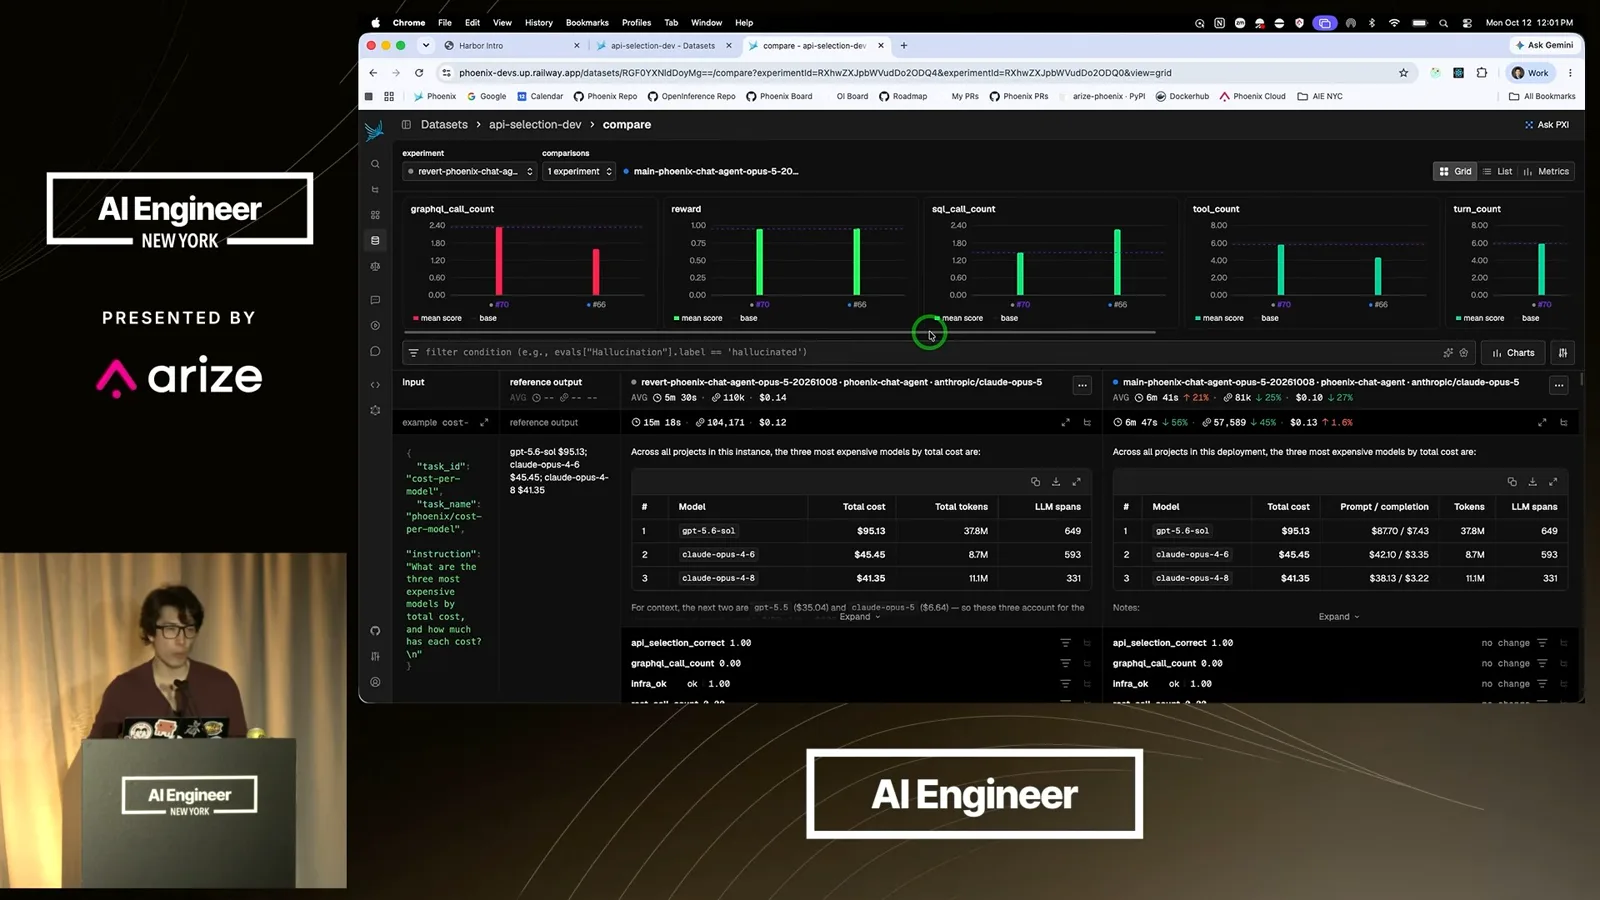Open the experiment selector dropdown
The height and width of the screenshot is (900, 1600).
tap(470, 171)
